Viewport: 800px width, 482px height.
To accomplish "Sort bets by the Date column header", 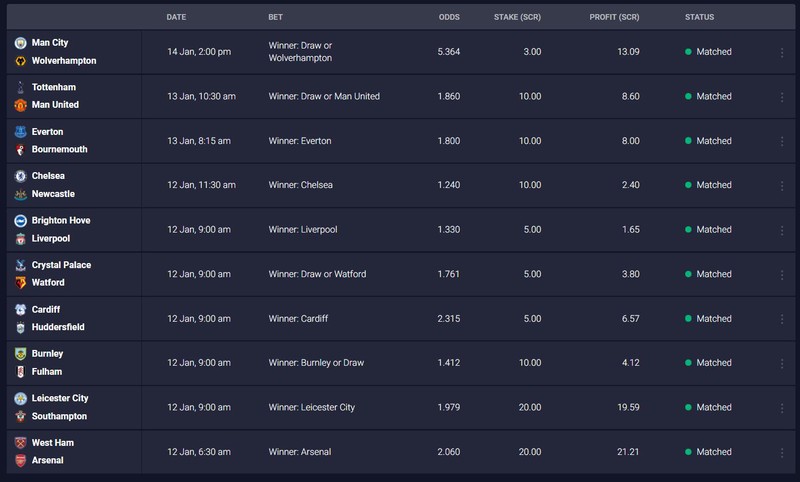I will [x=176, y=17].
